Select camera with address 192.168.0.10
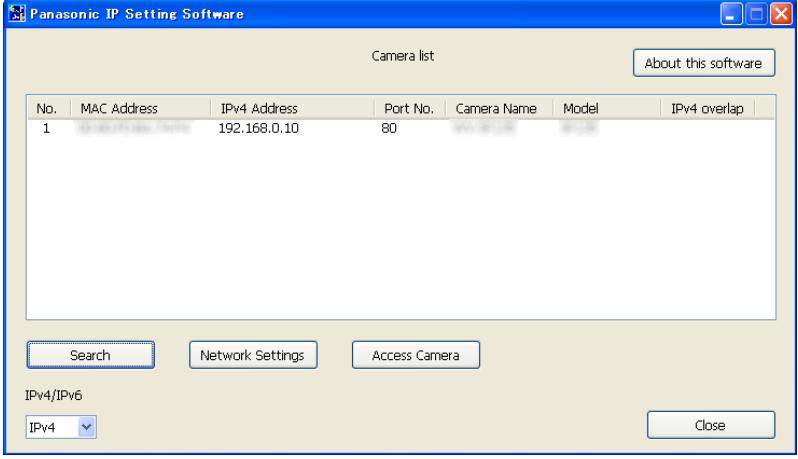Viewport: 798px width, 459px height. coord(259,128)
